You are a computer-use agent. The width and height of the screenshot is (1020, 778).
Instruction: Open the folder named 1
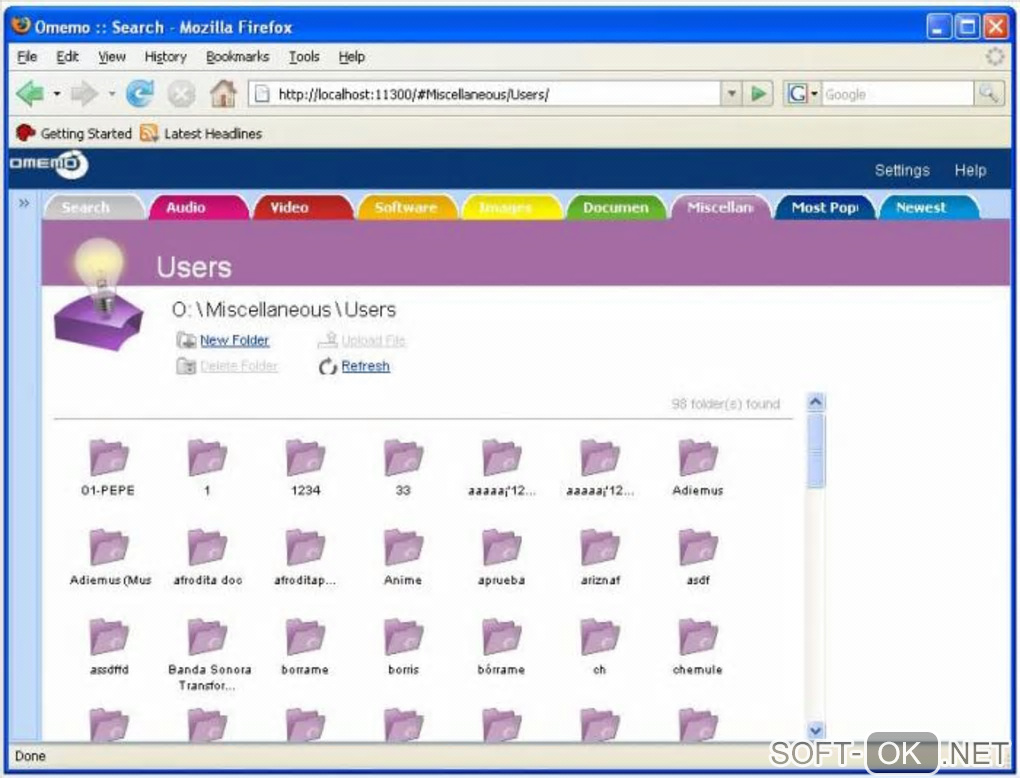coord(207,468)
